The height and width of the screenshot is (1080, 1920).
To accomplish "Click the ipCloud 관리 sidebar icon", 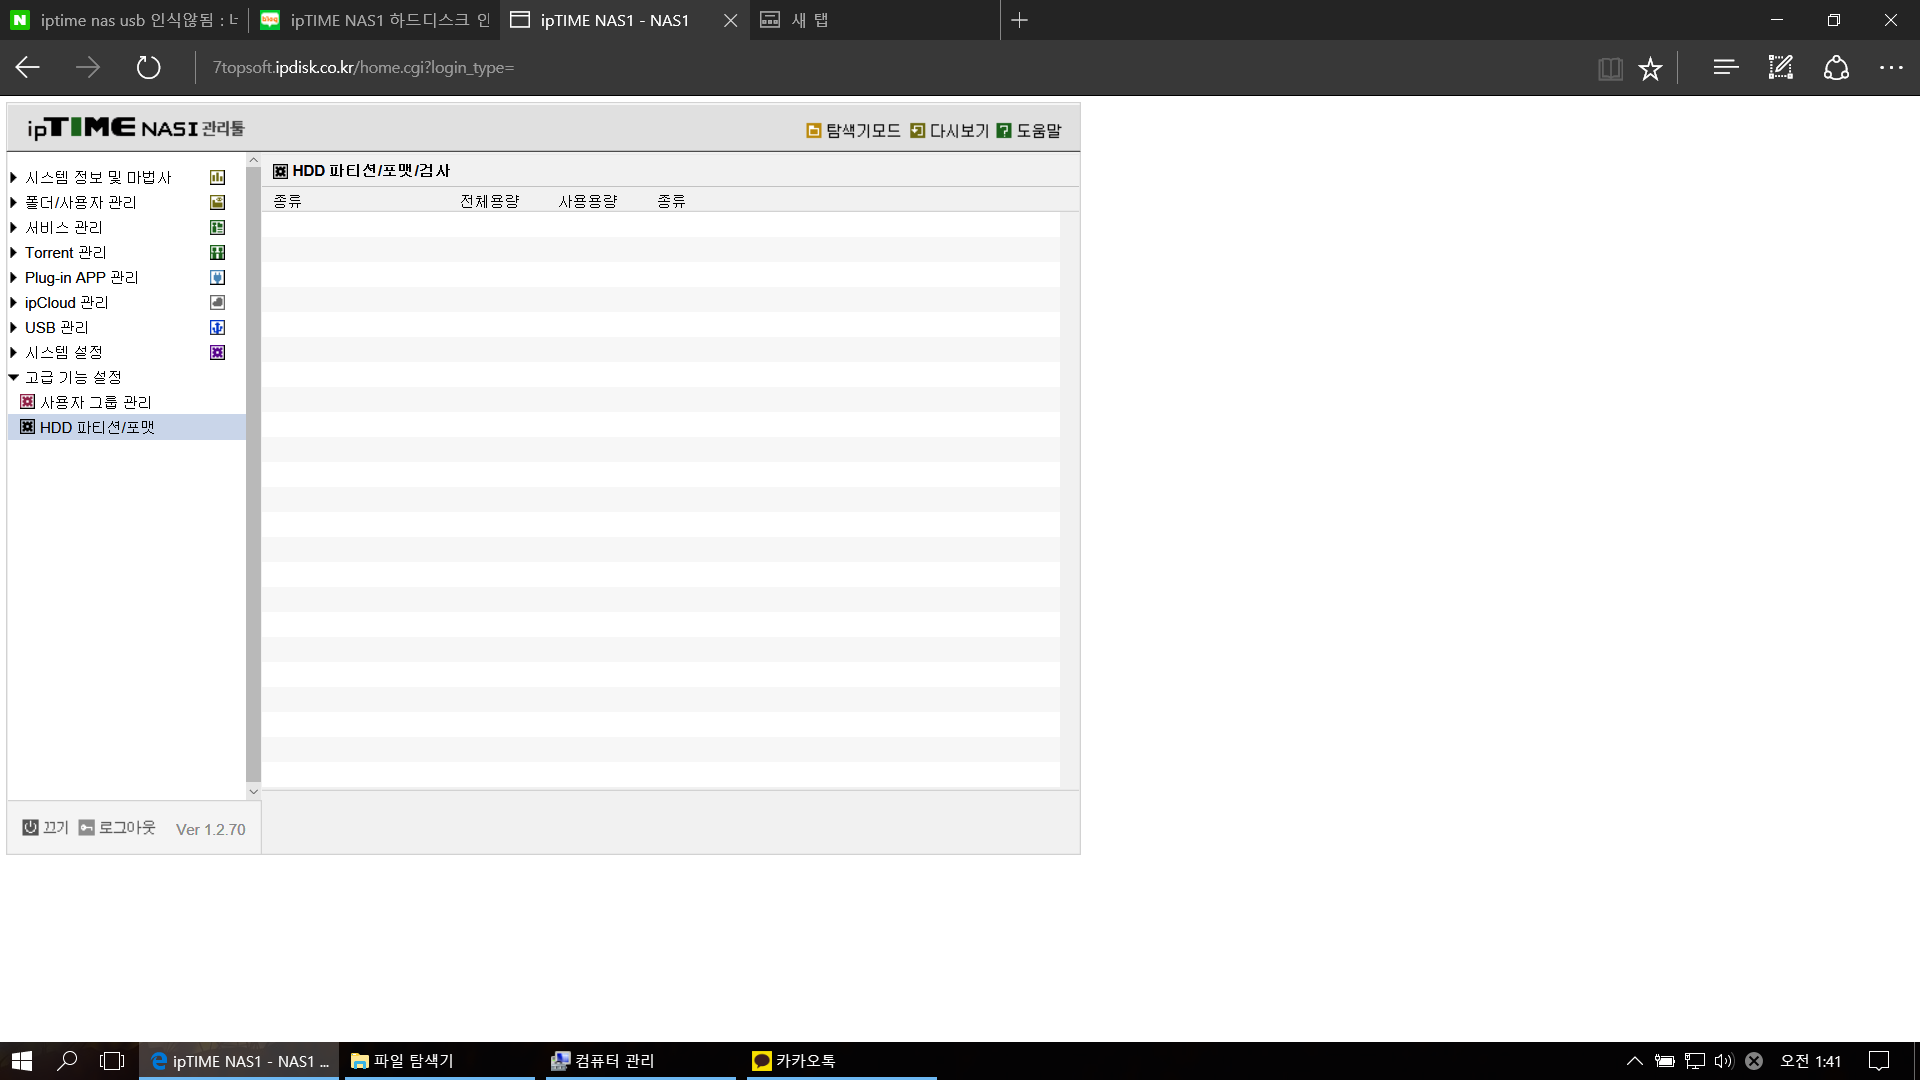I will [x=217, y=302].
